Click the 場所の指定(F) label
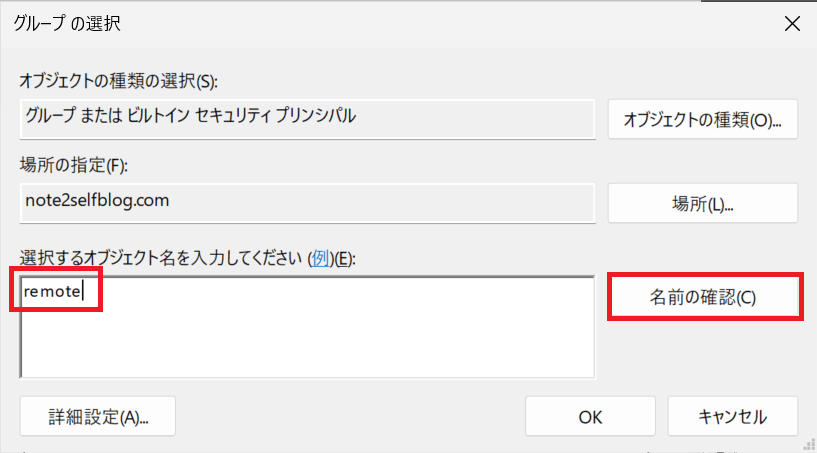The image size is (817, 453). tap(74, 165)
